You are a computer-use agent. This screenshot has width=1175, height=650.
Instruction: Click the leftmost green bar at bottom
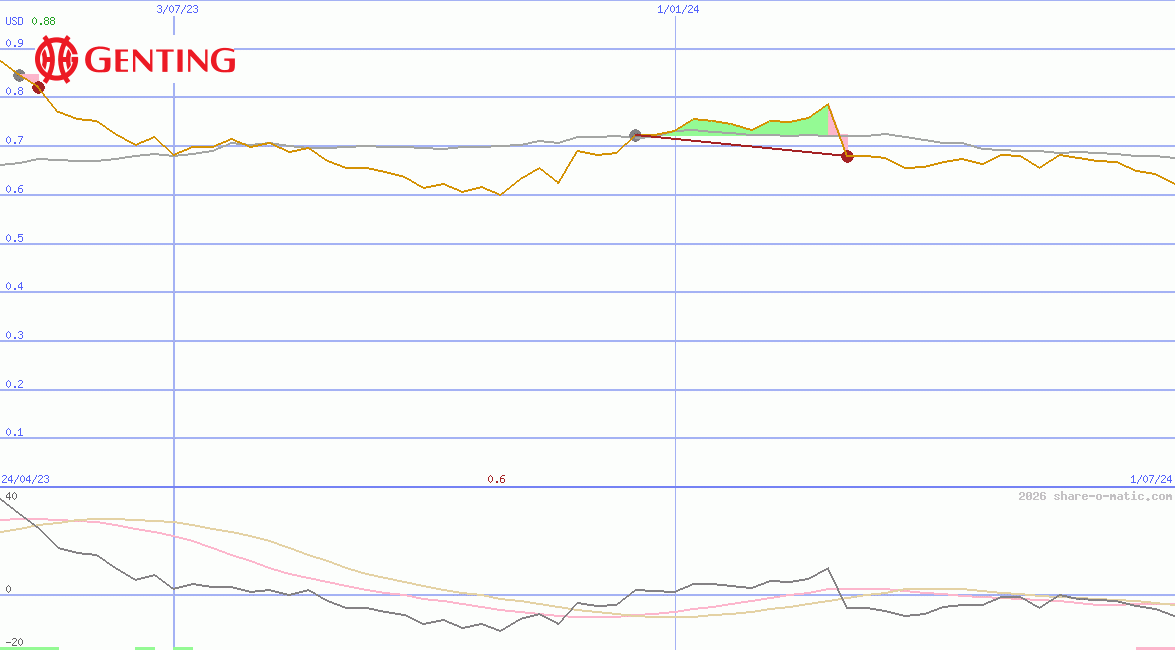(29, 648)
